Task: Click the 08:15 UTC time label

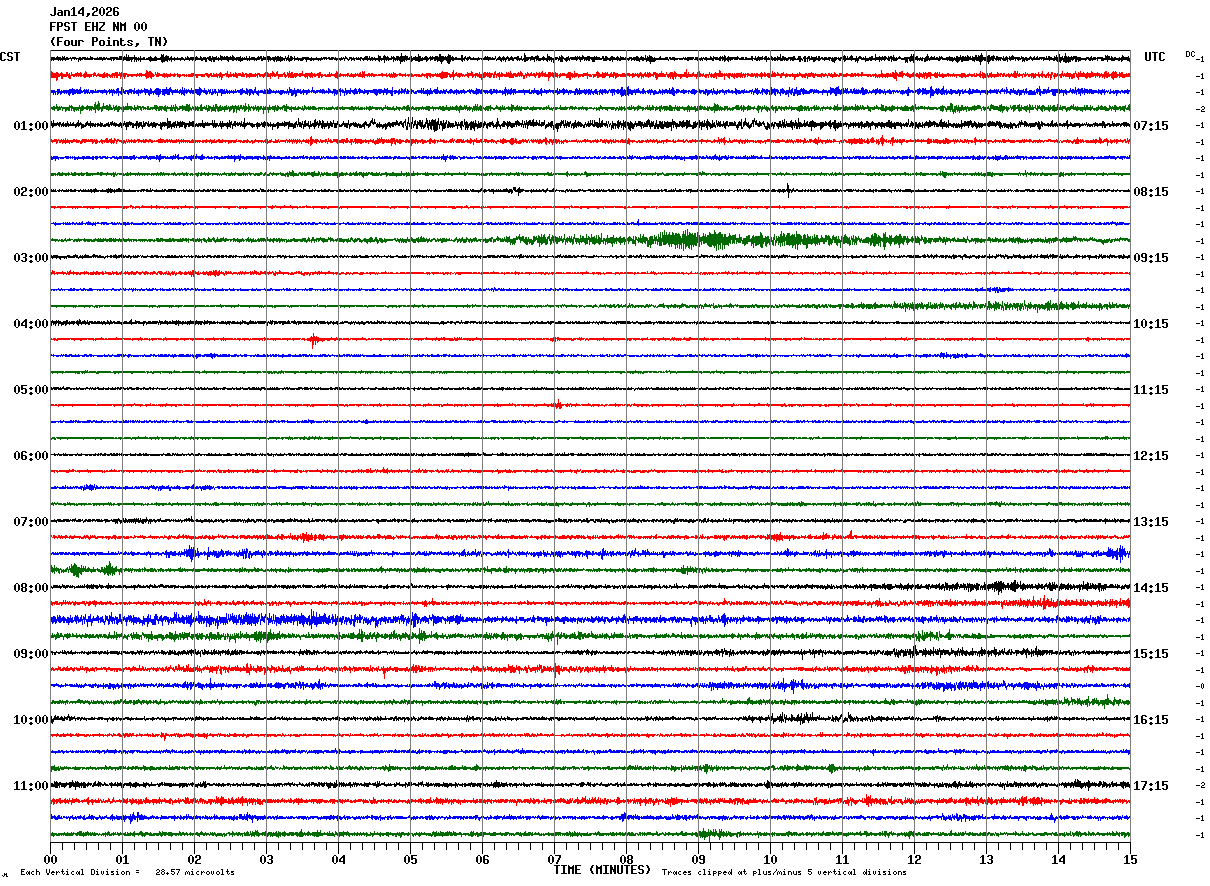Action: pos(1152,192)
